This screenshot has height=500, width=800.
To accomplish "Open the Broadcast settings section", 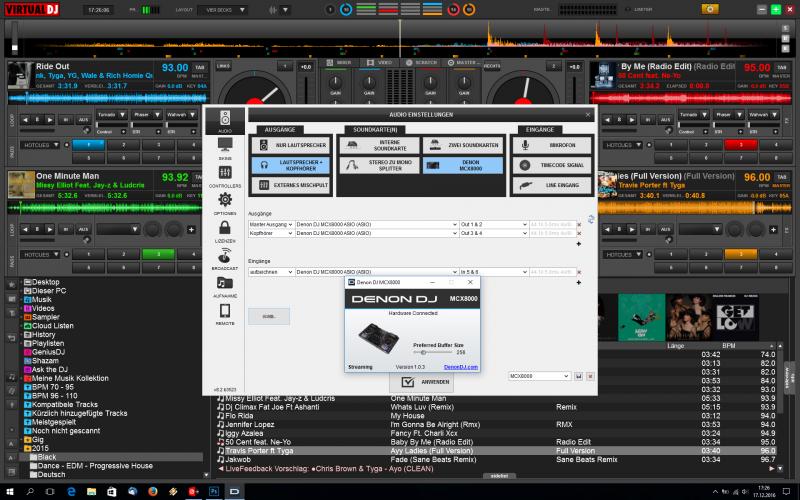I will tap(225, 259).
